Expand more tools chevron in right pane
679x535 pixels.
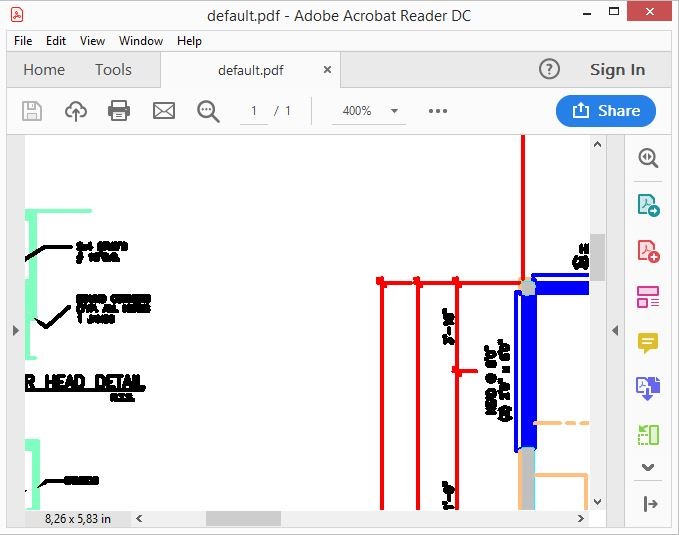[x=648, y=467]
